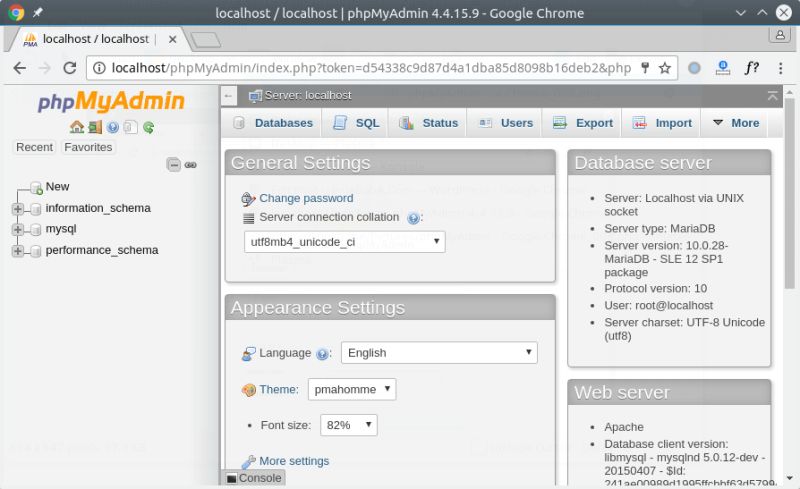Image resolution: width=800 pixels, height=489 pixels.
Task: Click the Change password link
Action: click(306, 198)
